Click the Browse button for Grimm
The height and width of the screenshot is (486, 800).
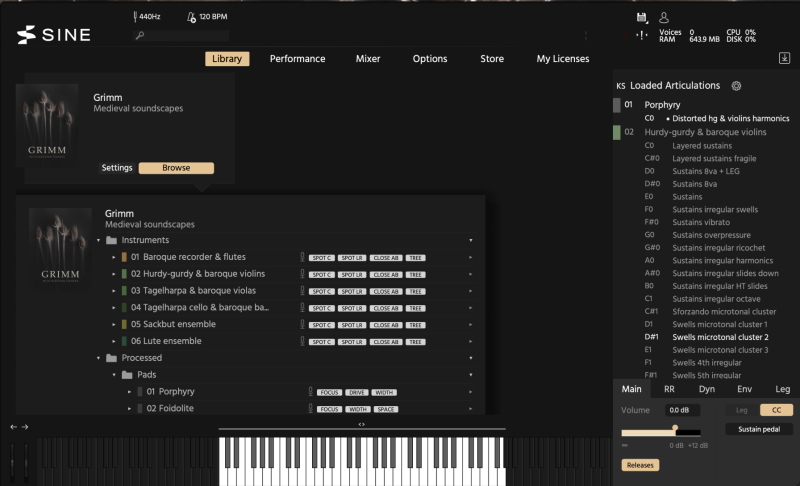176,168
